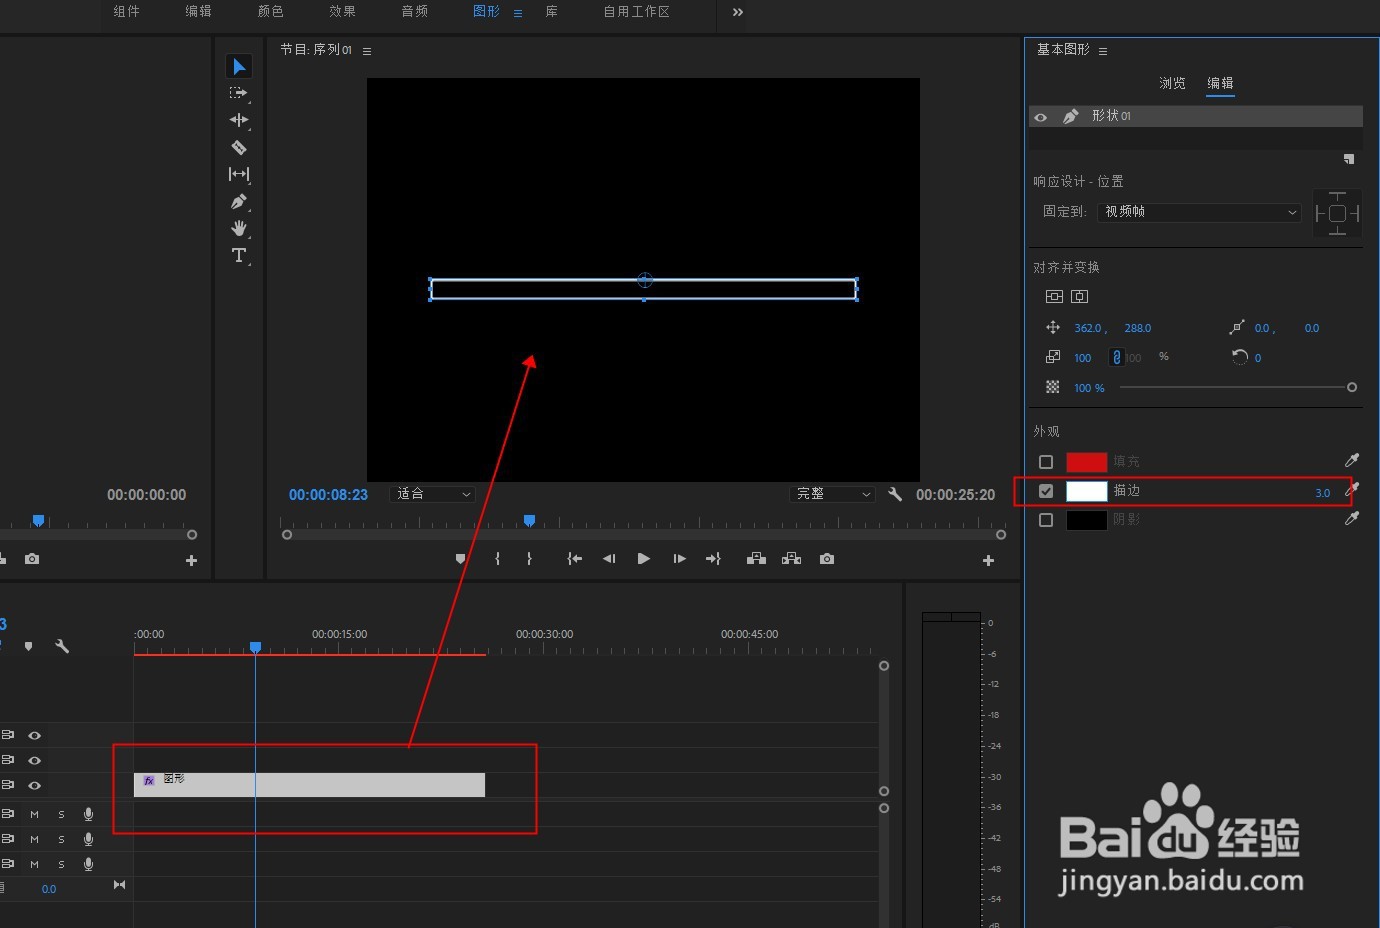Viewport: 1380px width, 928px height.
Task: Pick shadow color with eyedropper
Action: click(x=1352, y=518)
